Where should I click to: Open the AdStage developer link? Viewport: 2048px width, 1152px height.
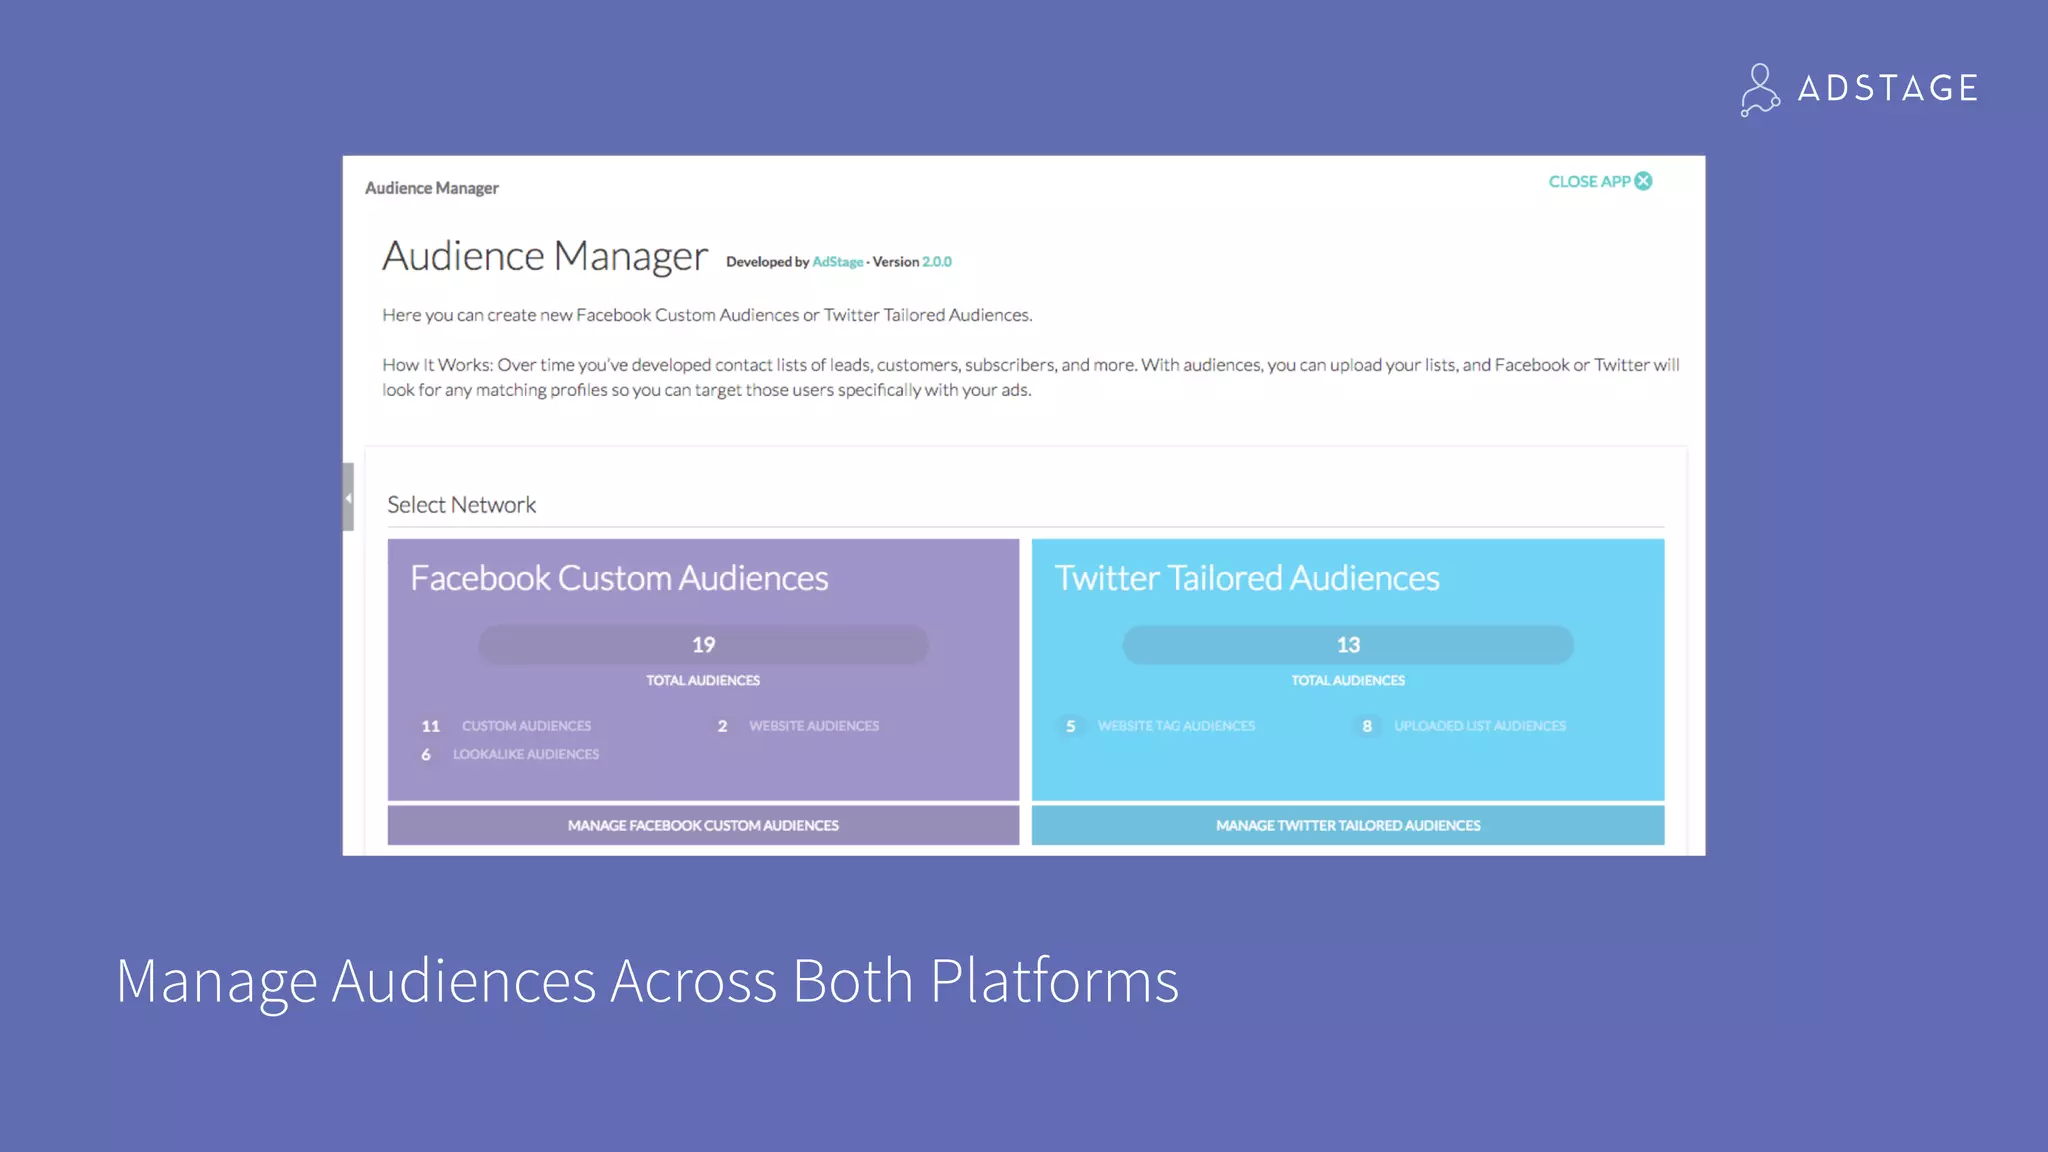point(837,262)
